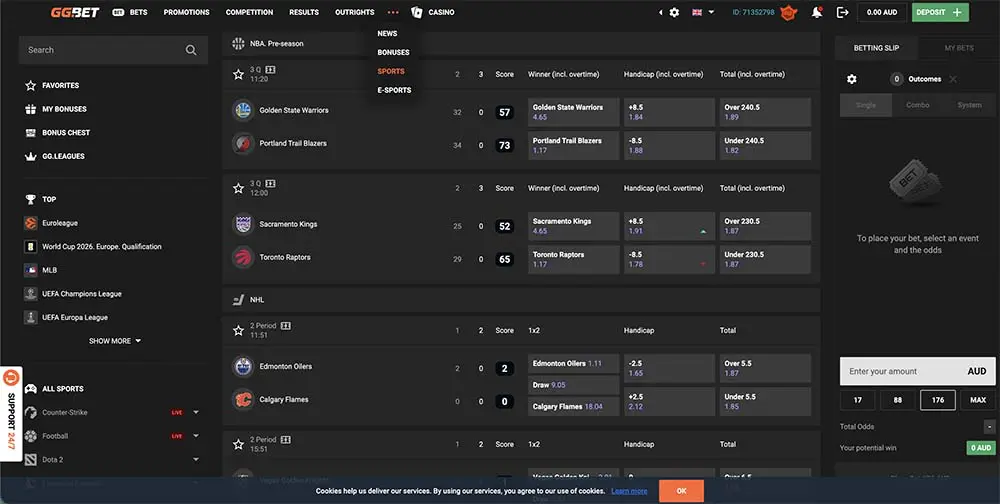Choose quick stake 176

pos(938,400)
